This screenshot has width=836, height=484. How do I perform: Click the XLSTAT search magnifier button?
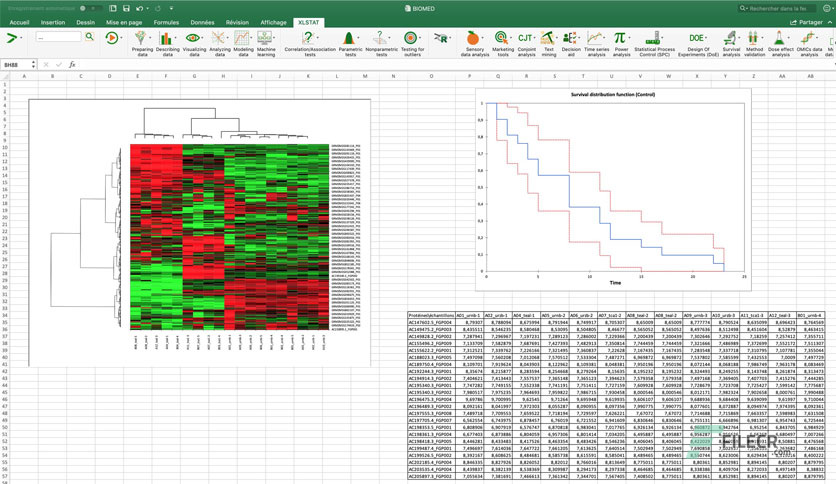coord(90,37)
